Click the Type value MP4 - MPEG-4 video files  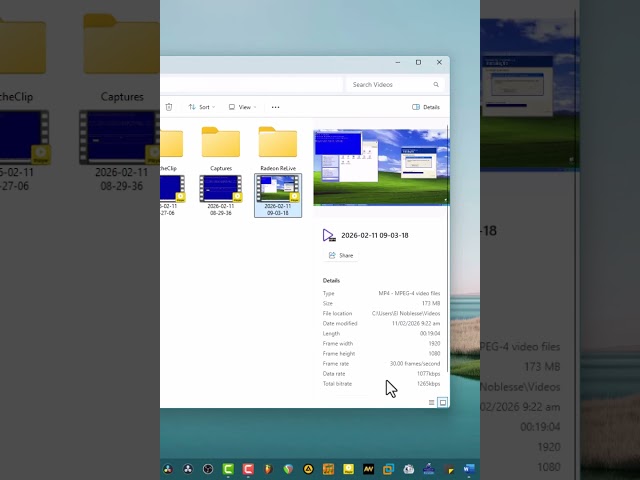(409, 293)
